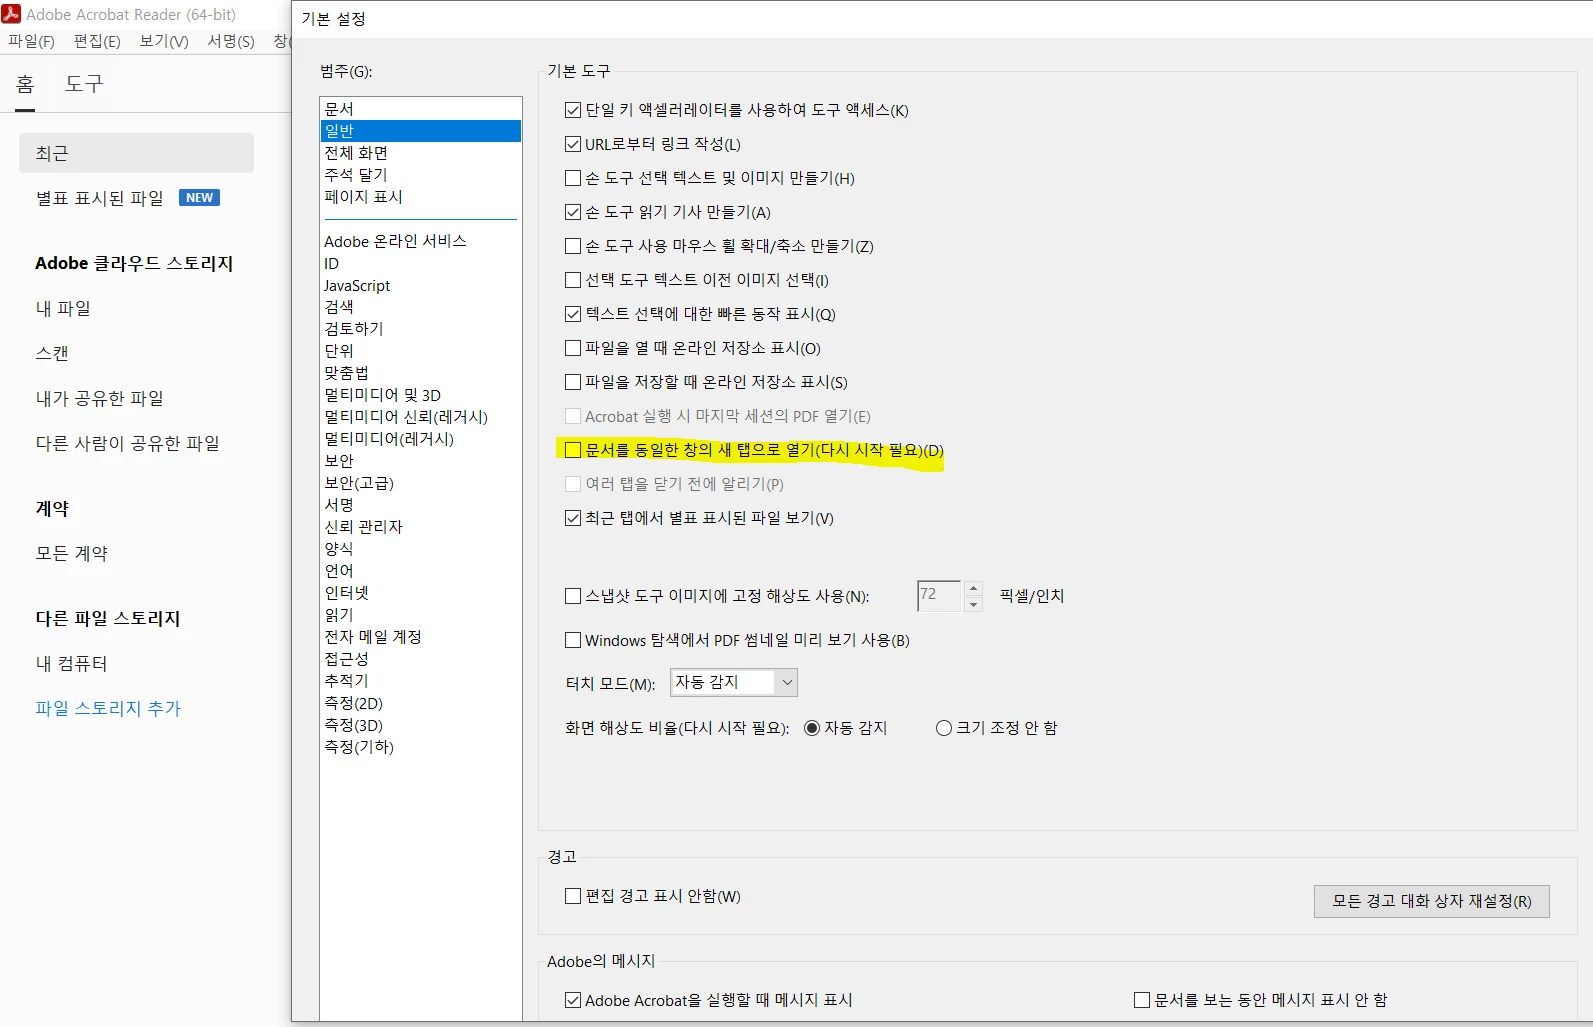
Task: Select the 전체 화면 category
Action: coord(421,152)
